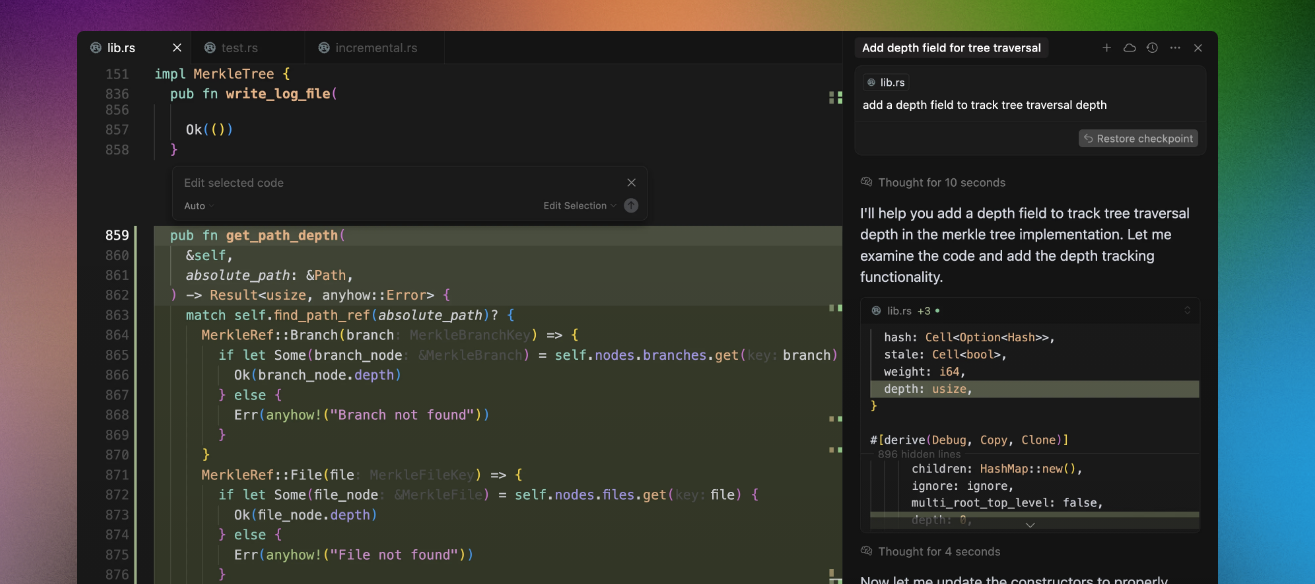Viewport: 1315px width, 584px height.
Task: Submit the inline edit with arrow button
Action: [631, 206]
